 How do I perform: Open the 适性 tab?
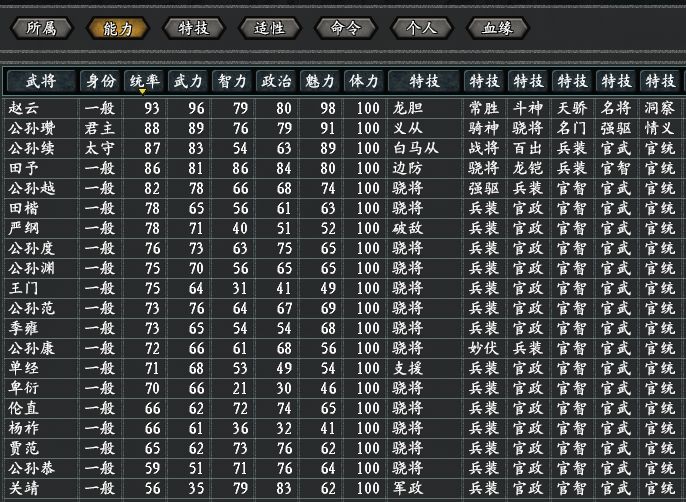[x=270, y=28]
